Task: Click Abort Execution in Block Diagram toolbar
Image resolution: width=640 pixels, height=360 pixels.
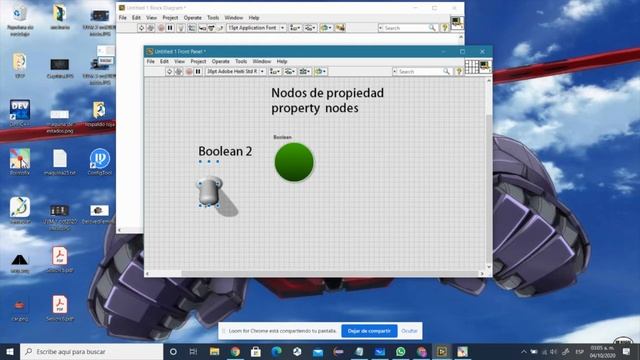Action: click(x=160, y=28)
